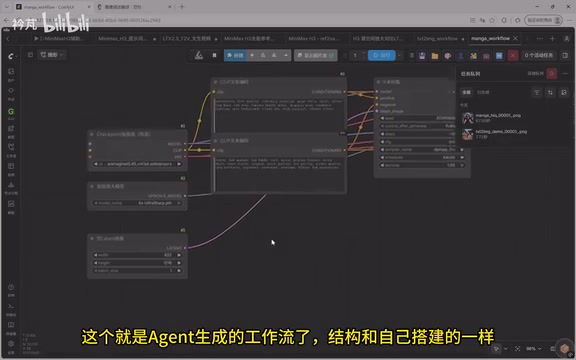This screenshot has height=360, width=576.
Task: Adjust the steps slider in sampler node
Action: click(x=417, y=134)
